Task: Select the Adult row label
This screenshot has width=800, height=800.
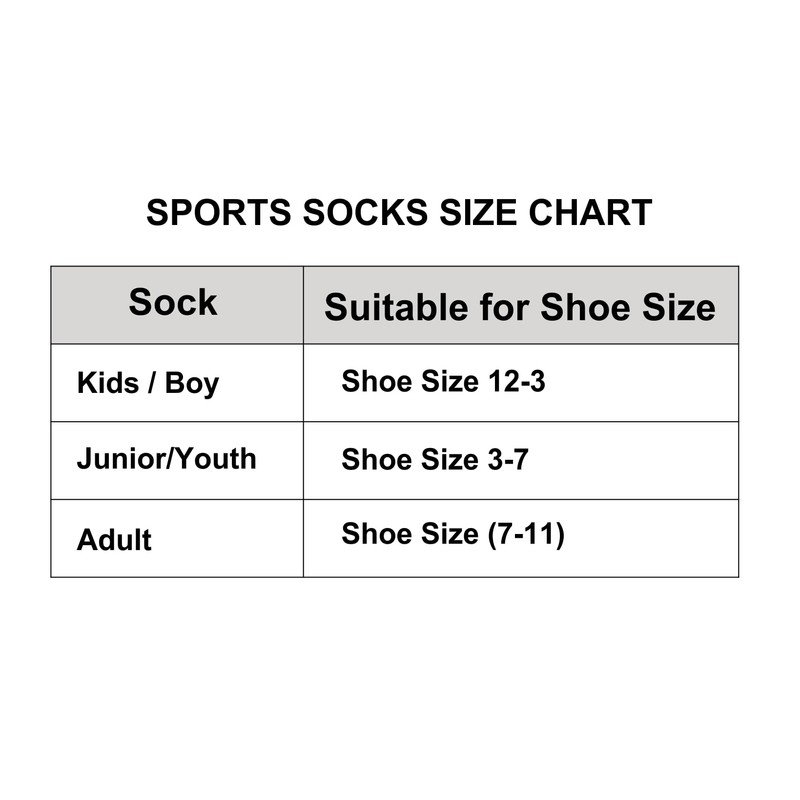Action: click(x=114, y=540)
